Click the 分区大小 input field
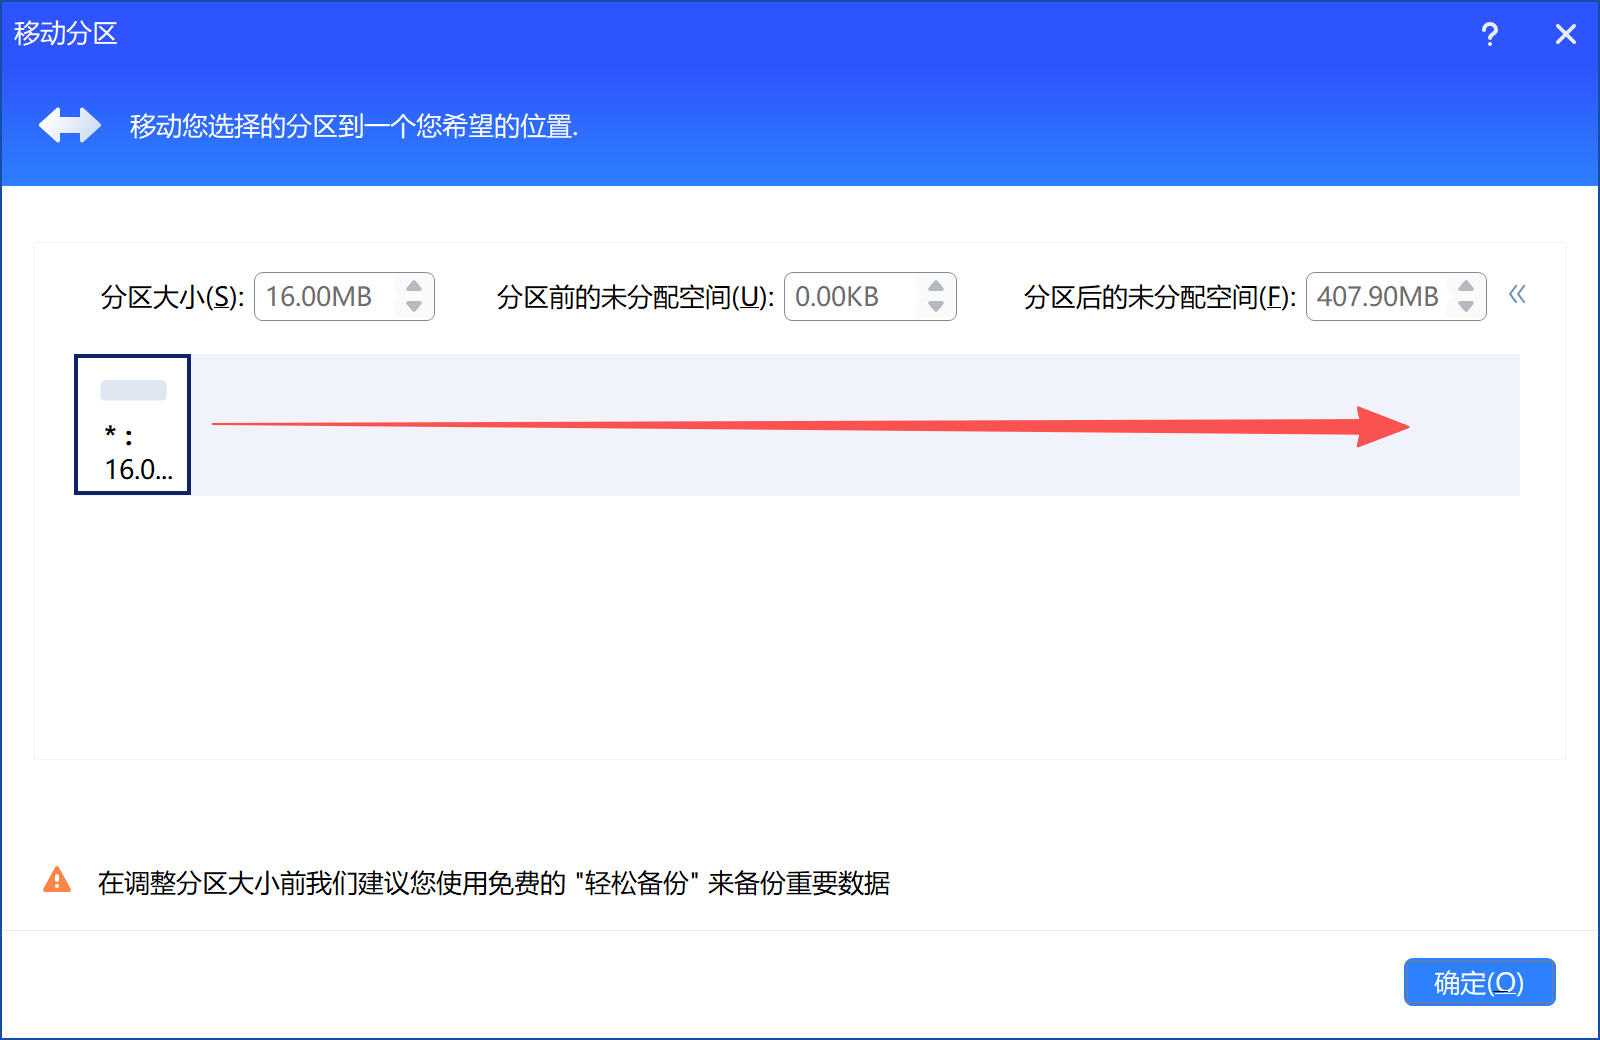Viewport: 1600px width, 1040px height. click(325, 297)
